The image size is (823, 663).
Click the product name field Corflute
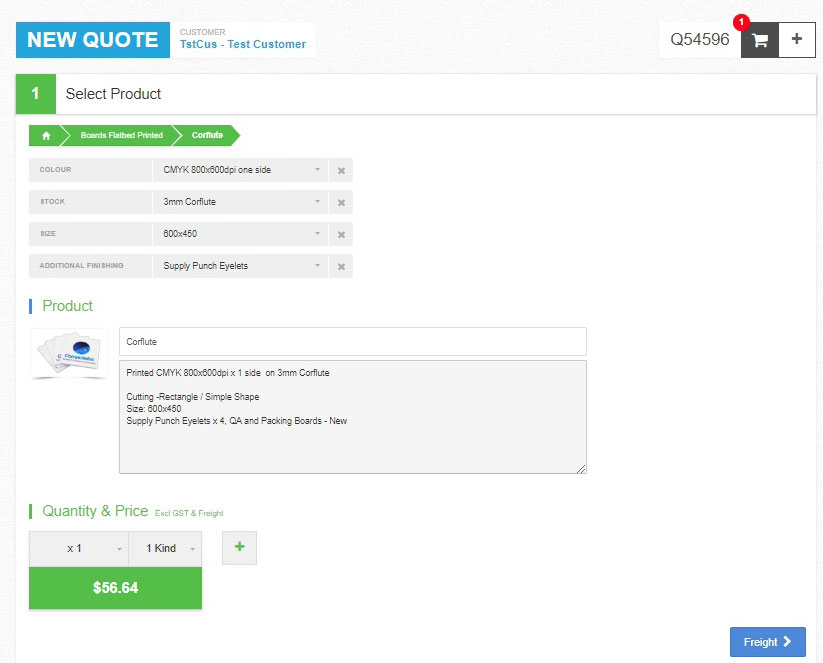click(353, 342)
